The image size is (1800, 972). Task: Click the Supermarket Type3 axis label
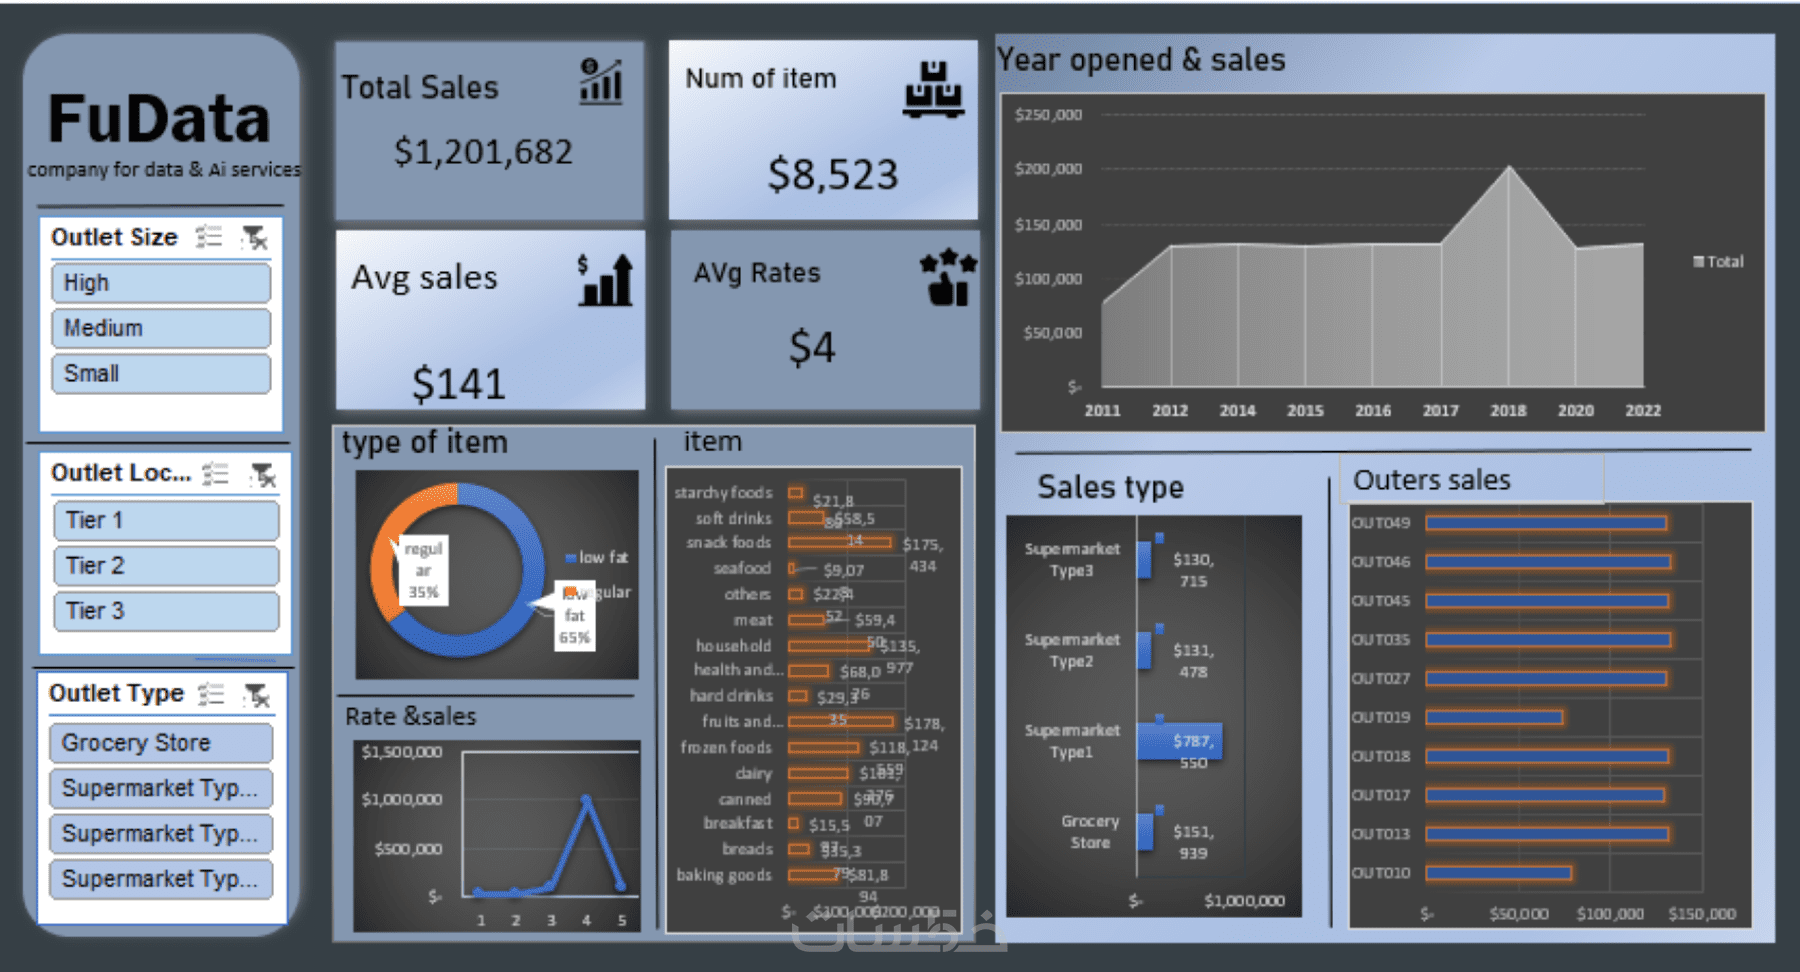coord(1072,560)
